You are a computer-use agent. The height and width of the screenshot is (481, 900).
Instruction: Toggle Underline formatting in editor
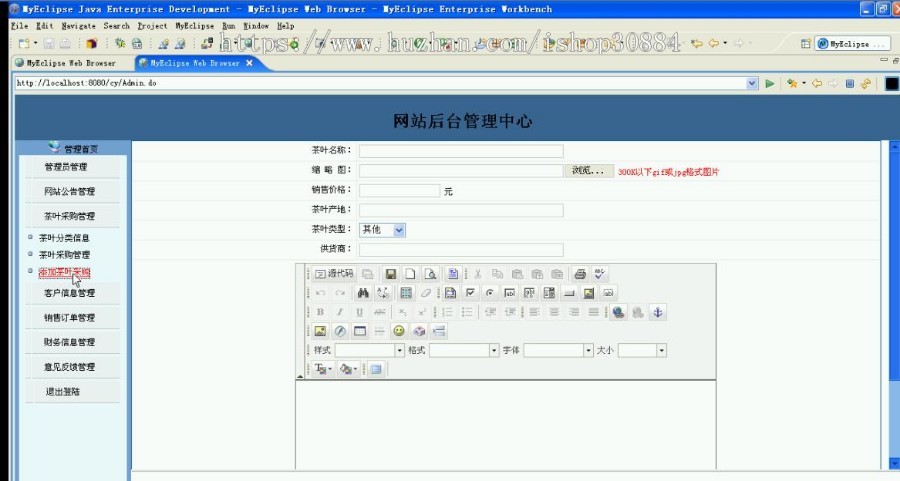coord(359,312)
